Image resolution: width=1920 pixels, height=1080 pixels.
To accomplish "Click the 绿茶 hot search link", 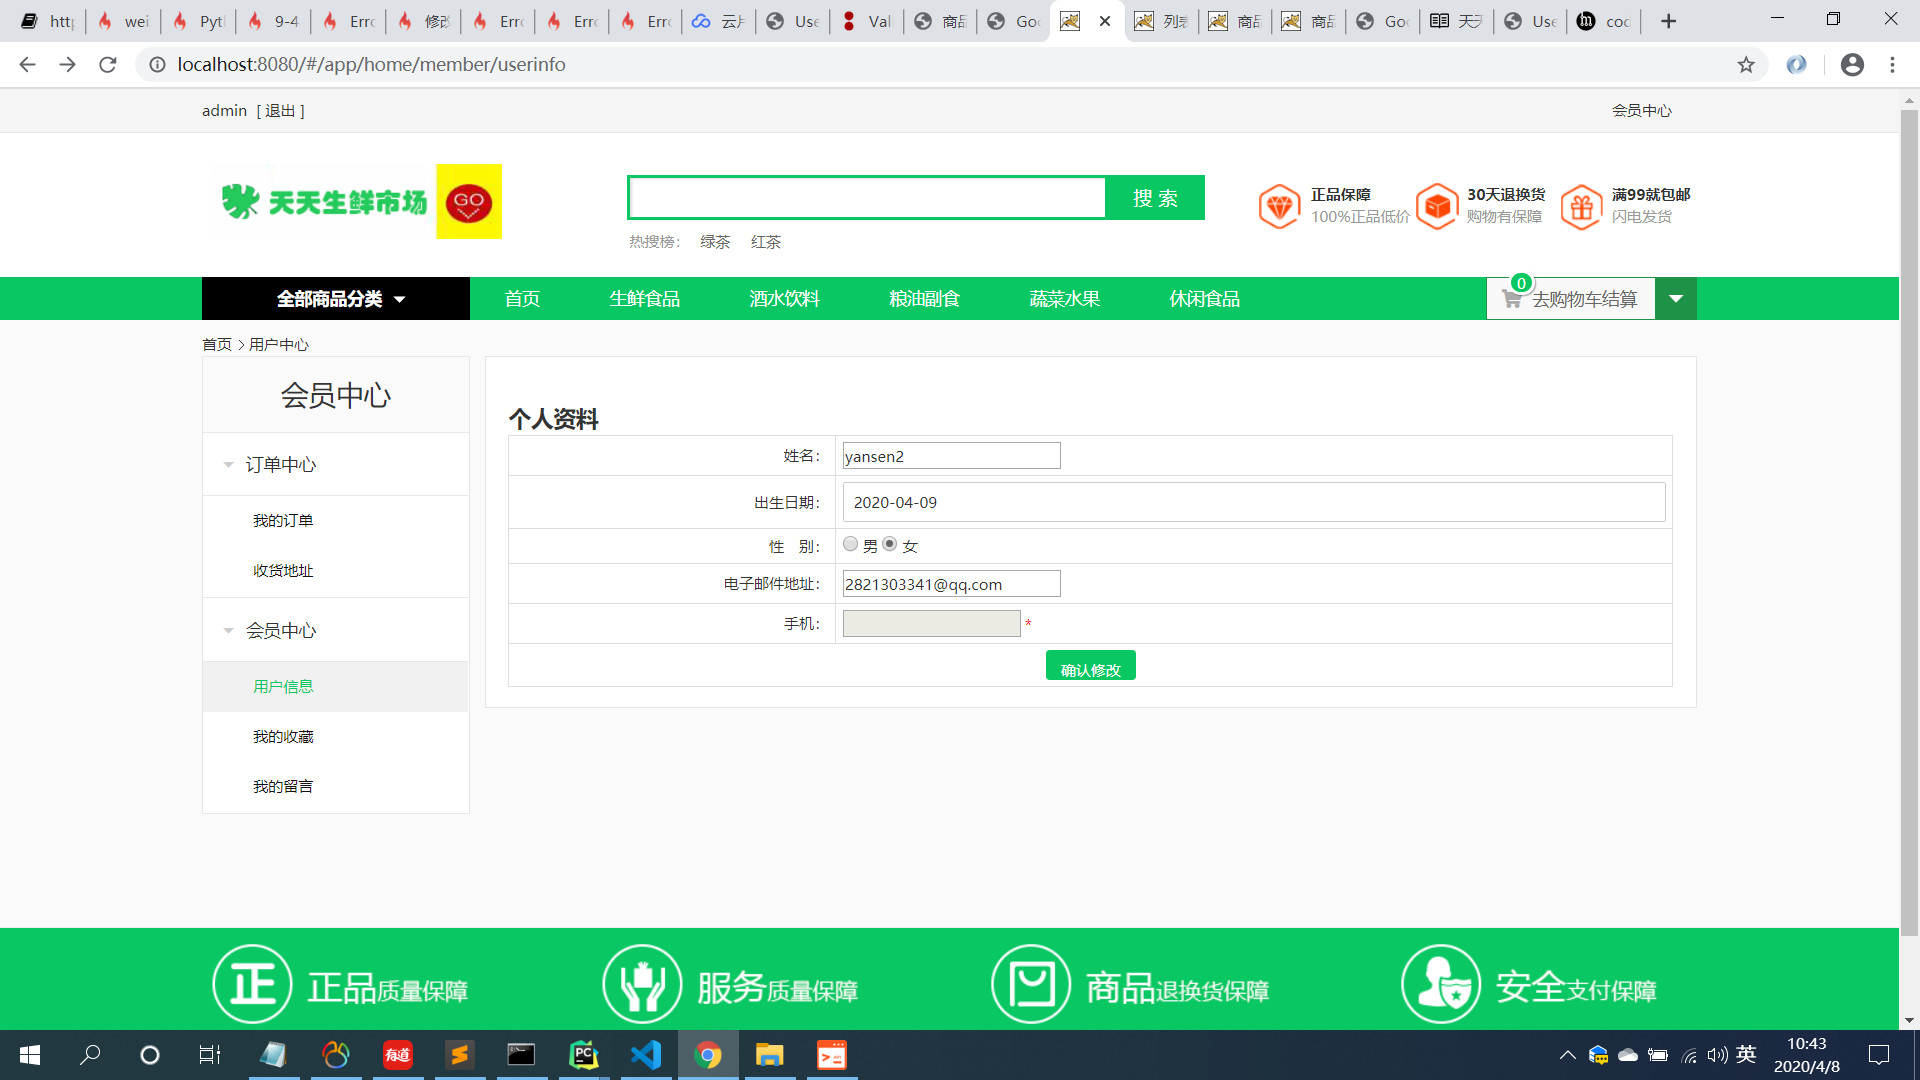I will point(715,242).
